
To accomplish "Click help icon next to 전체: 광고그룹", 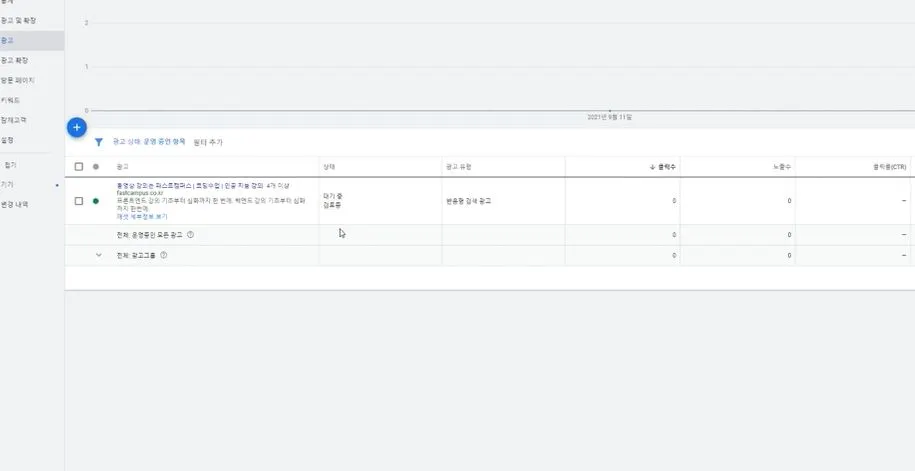I will pyautogui.click(x=163, y=255).
